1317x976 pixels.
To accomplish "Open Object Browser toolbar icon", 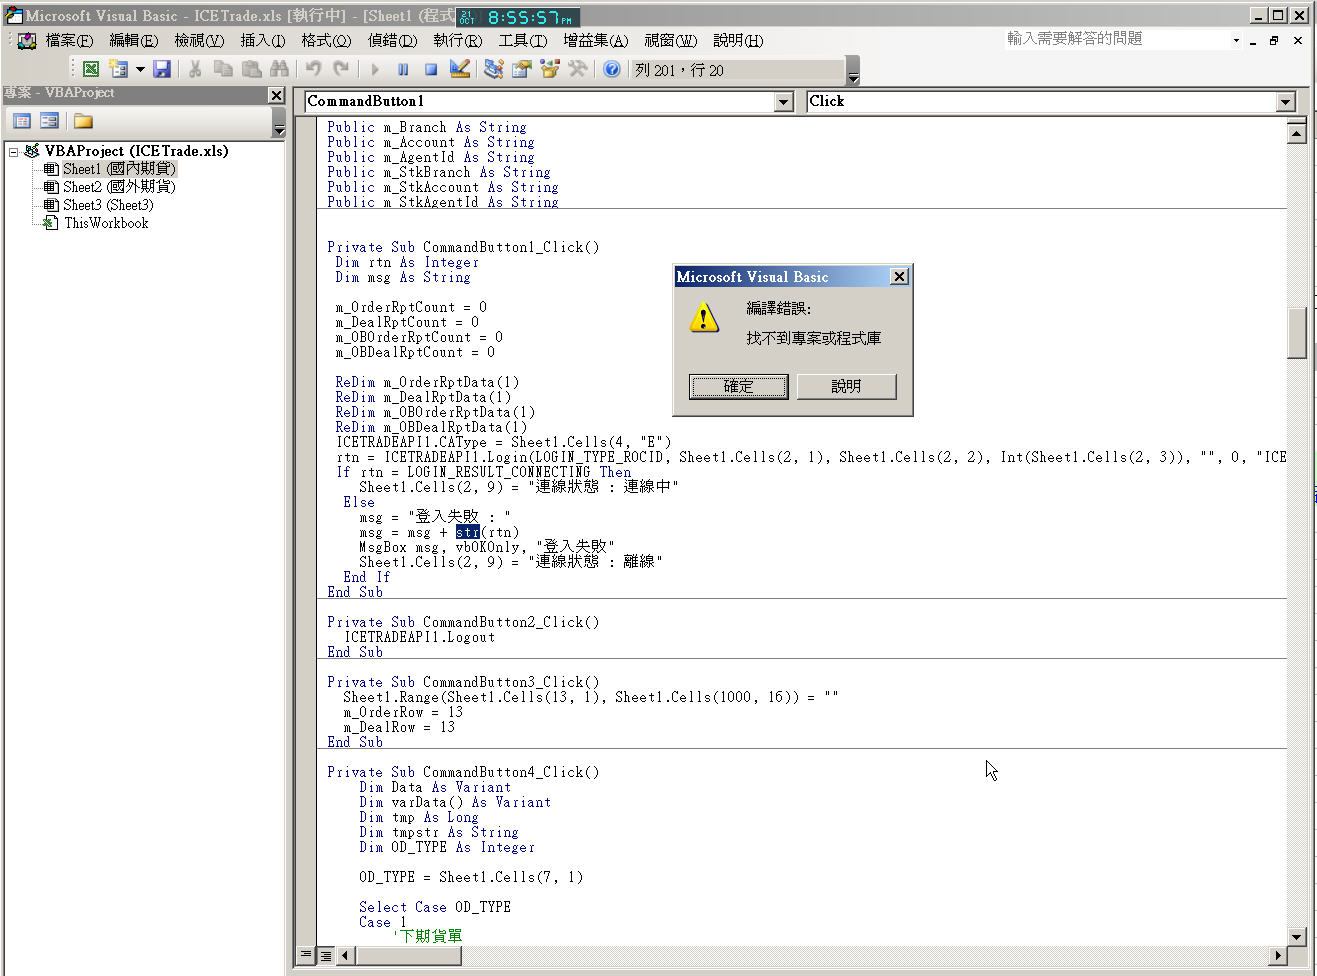I will [x=549, y=69].
